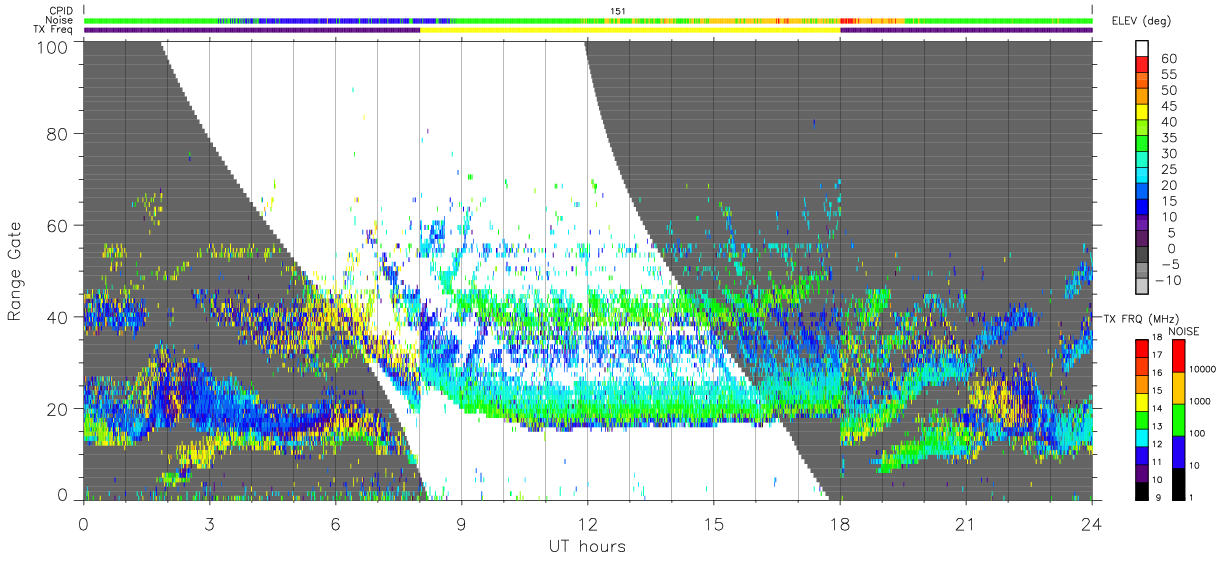Pick the red top swatch of TX FRQ colorbar
Viewport: 1228px width, 567px height.
(1142, 348)
